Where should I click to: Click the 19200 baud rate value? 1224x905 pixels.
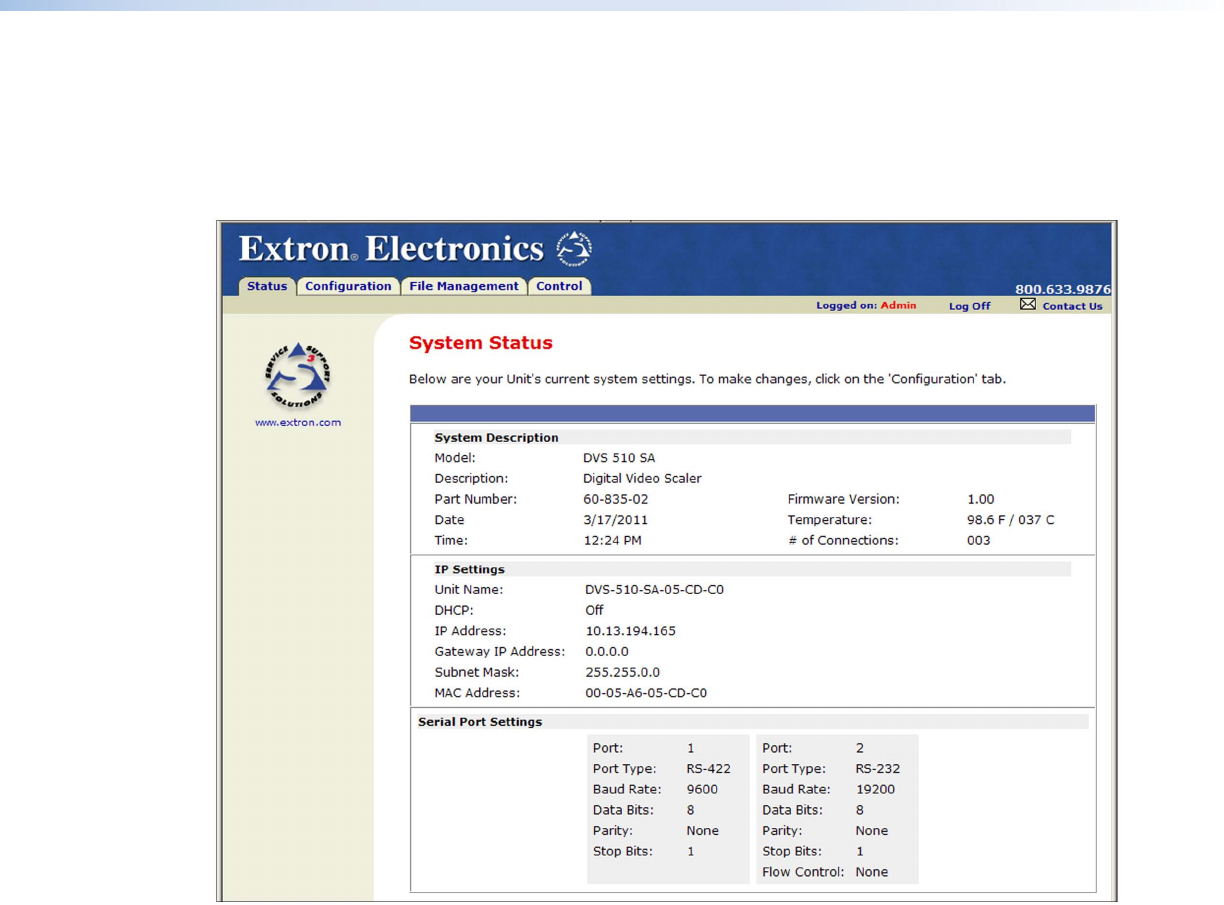(x=875, y=789)
